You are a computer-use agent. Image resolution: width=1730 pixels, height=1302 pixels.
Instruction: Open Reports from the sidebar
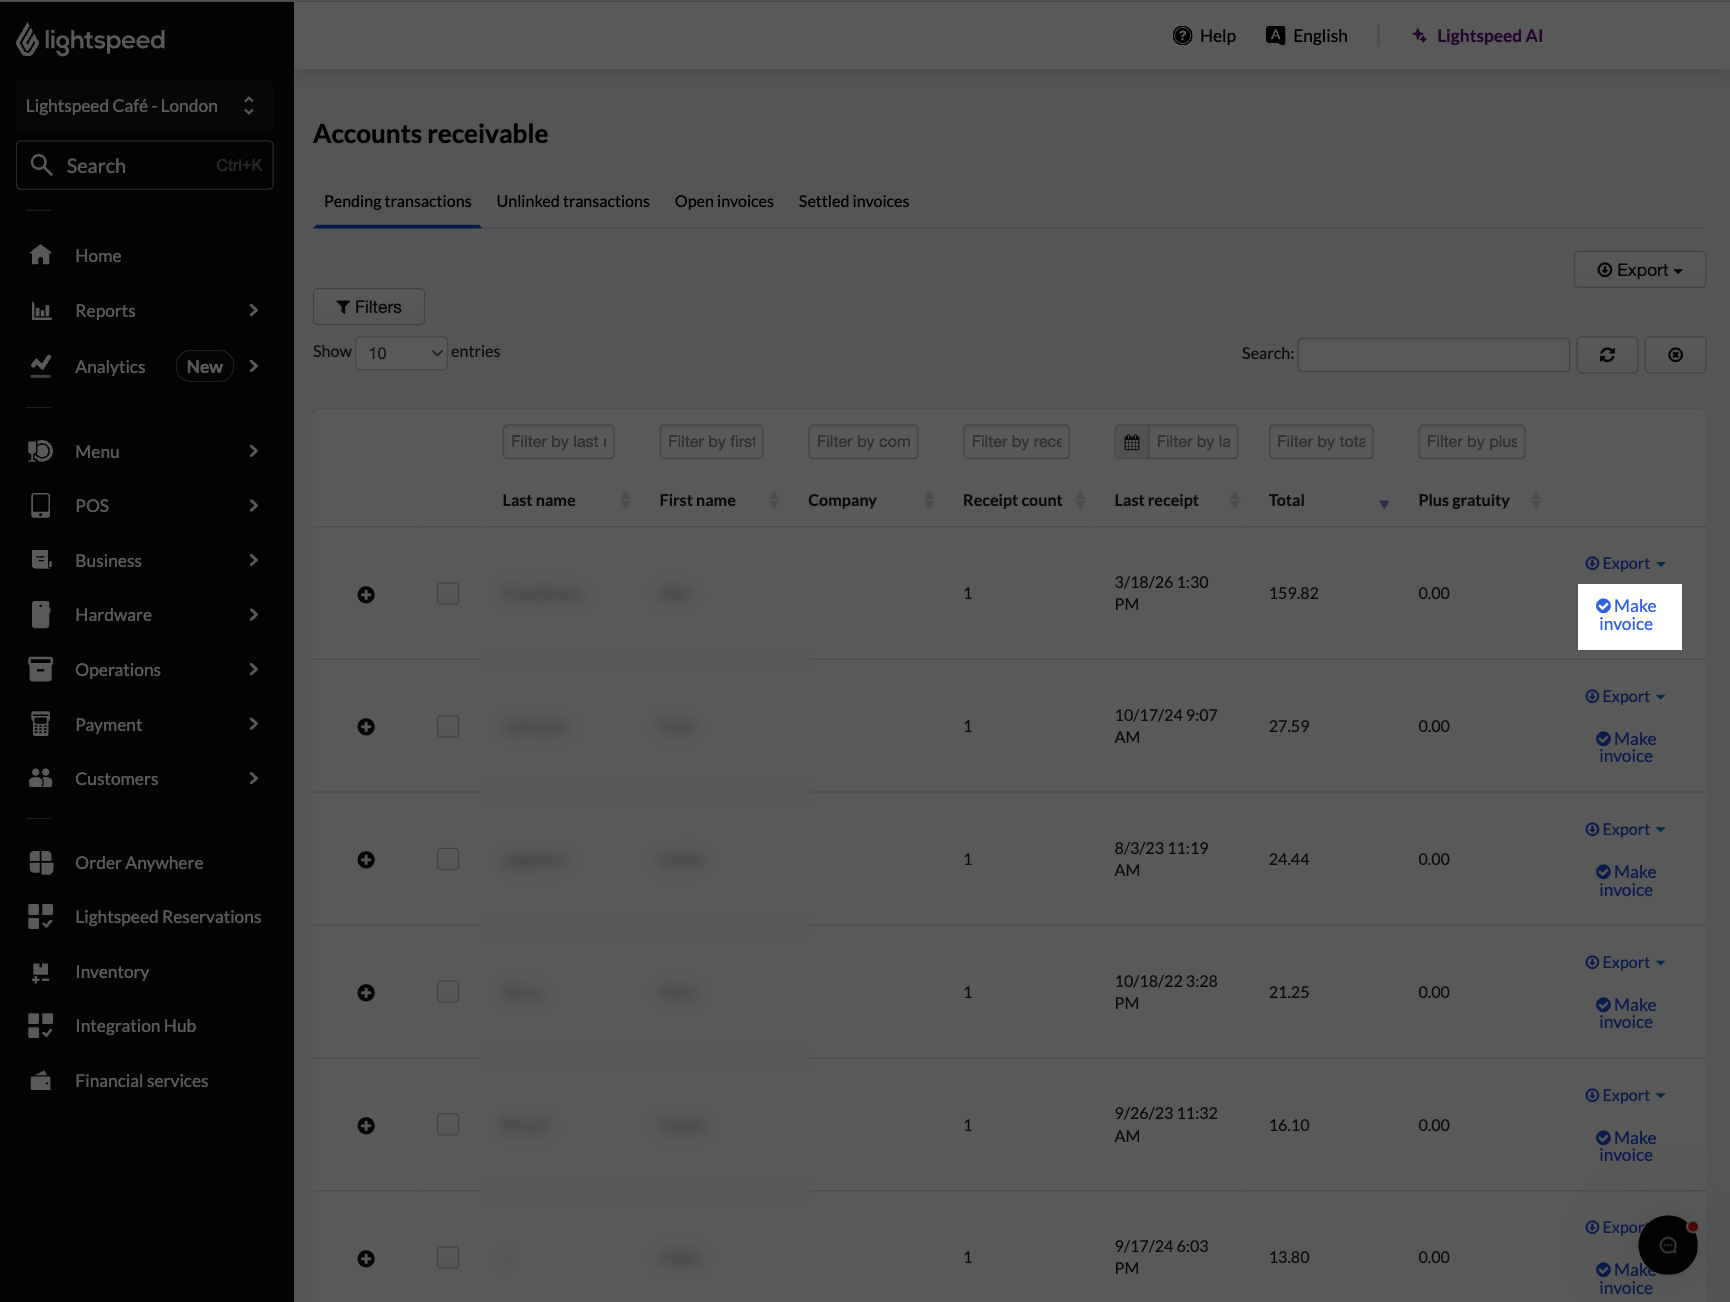coord(105,311)
